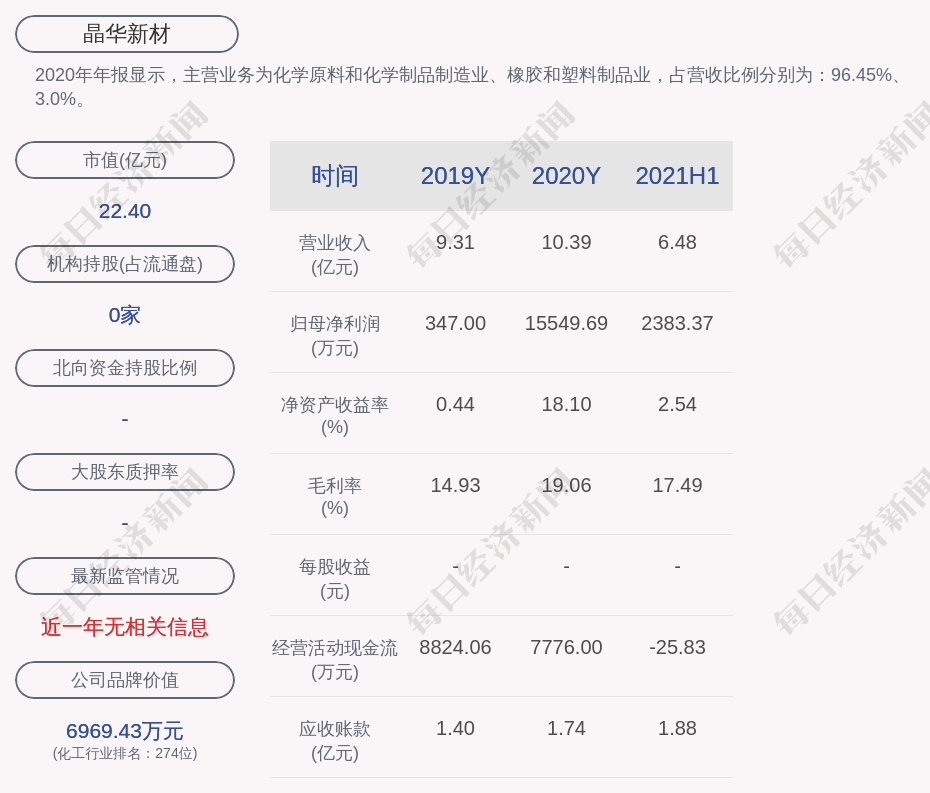Click the red 近一年无相关信息 text

125,627
